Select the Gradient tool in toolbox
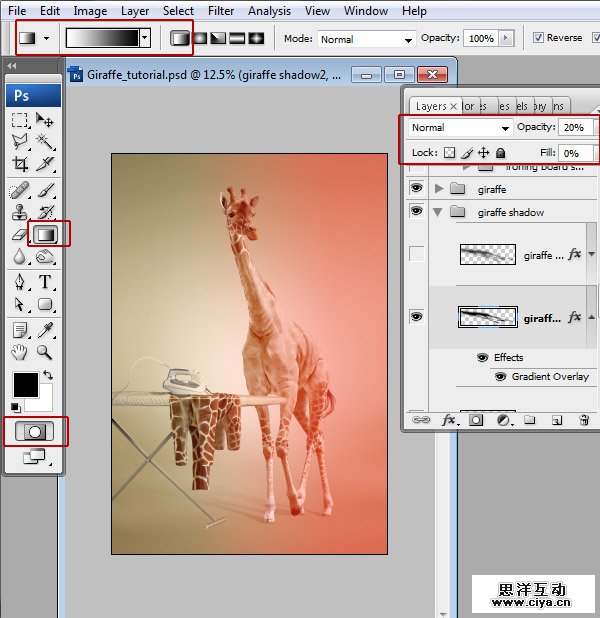This screenshot has height=618, width=600. [x=45, y=234]
